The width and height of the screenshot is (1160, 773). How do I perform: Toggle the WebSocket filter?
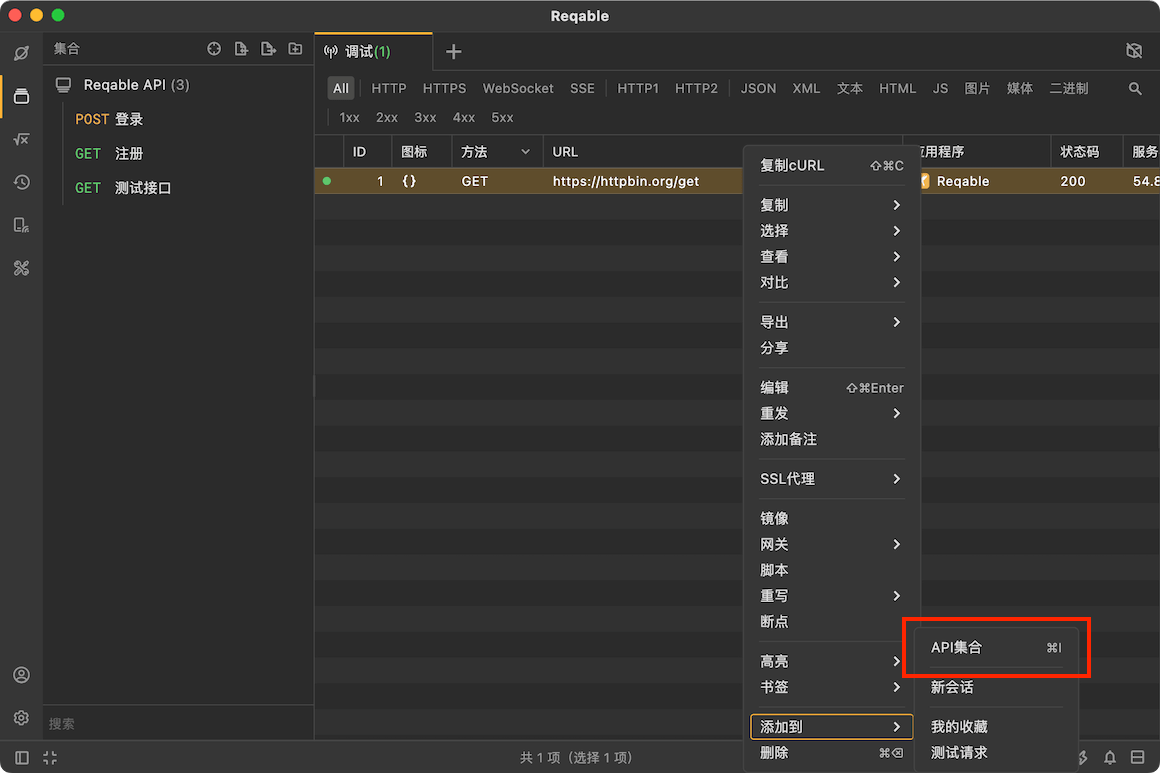518,88
